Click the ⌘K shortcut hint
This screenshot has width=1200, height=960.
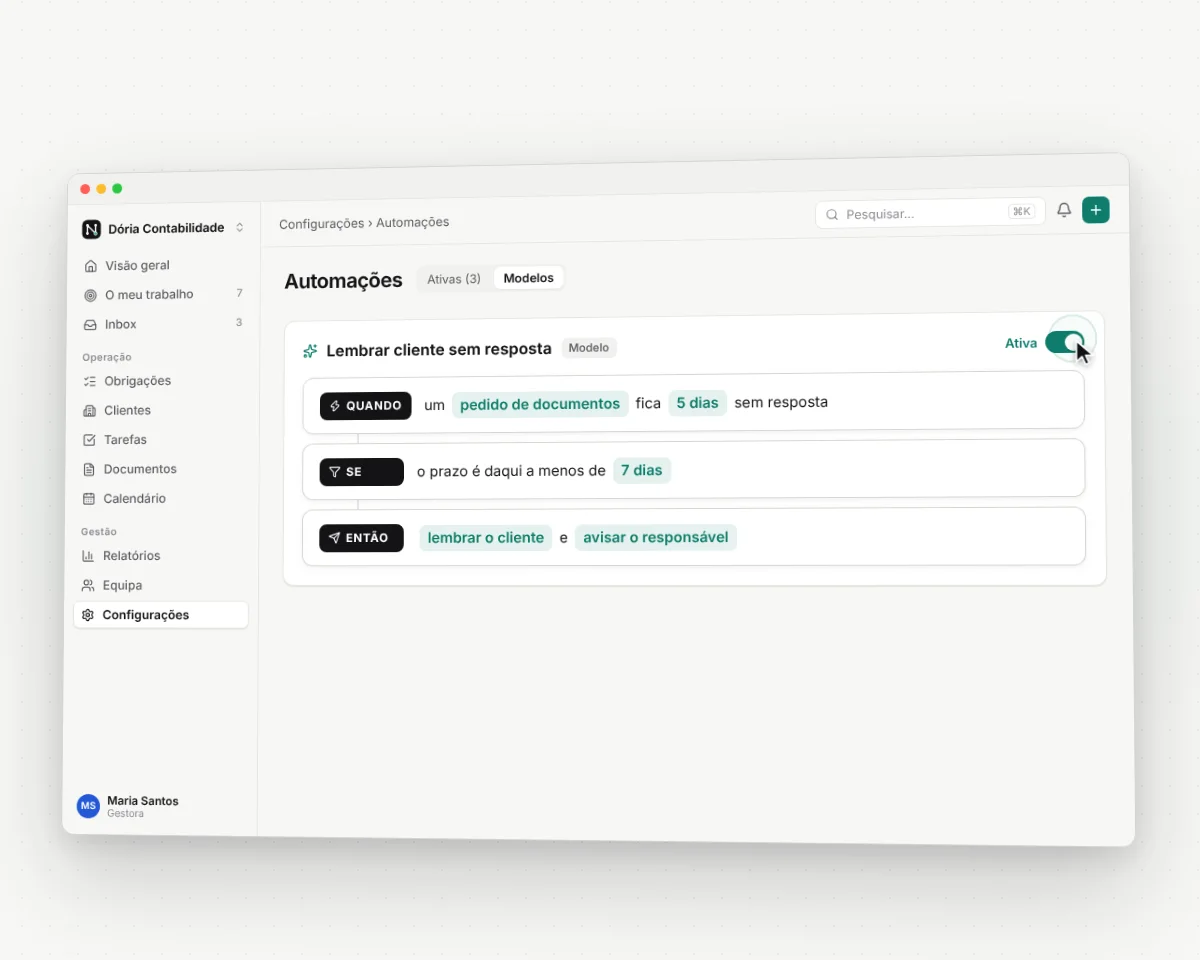coord(1021,211)
